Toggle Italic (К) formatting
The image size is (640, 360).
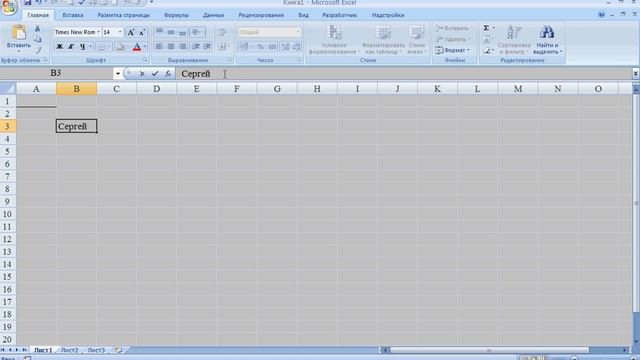[x=71, y=47]
